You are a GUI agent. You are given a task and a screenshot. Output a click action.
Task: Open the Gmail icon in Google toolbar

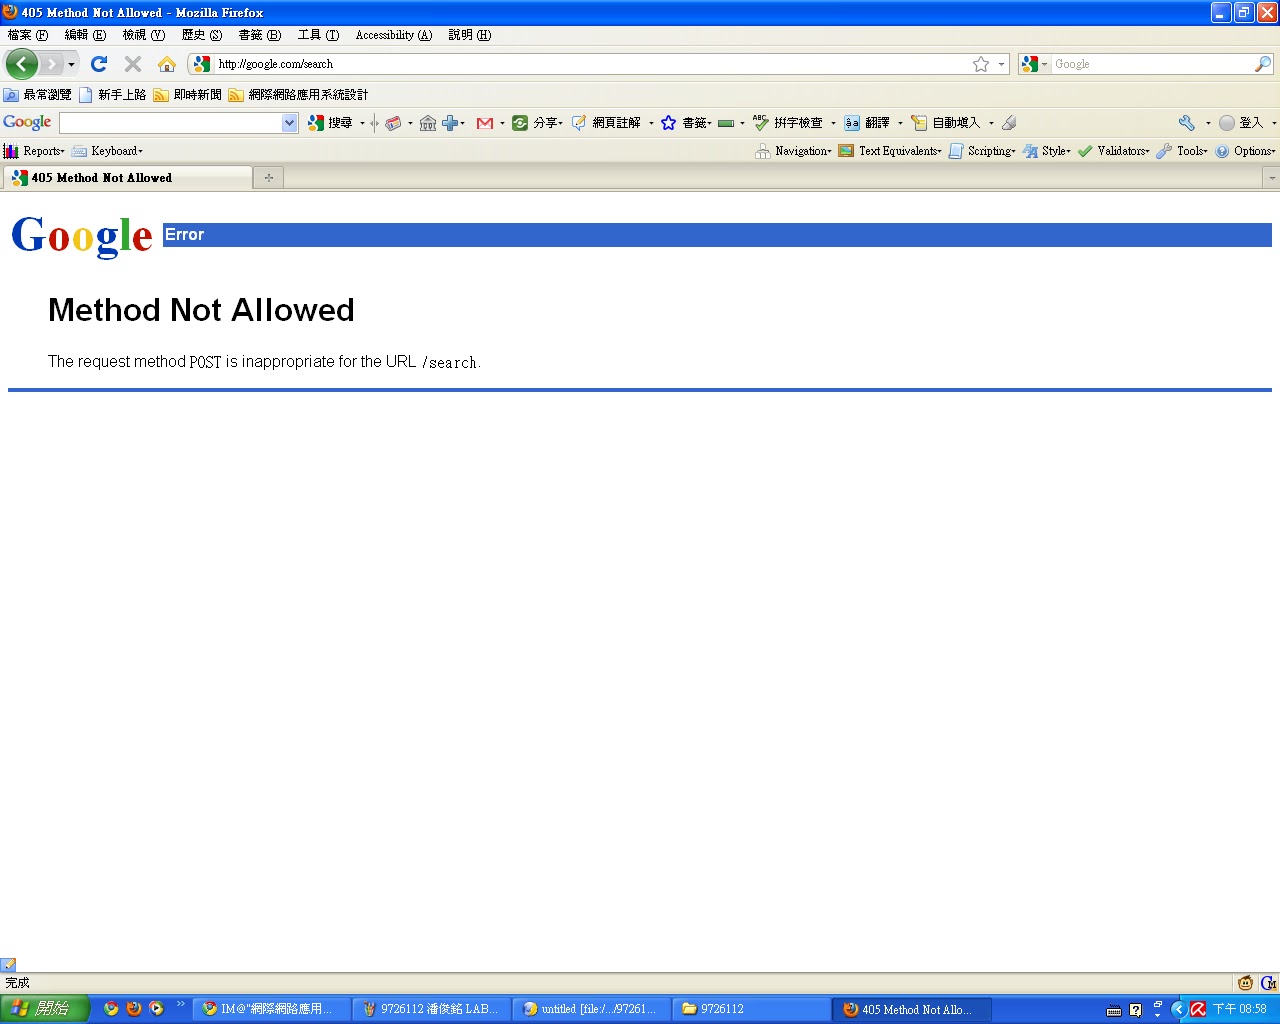point(485,123)
